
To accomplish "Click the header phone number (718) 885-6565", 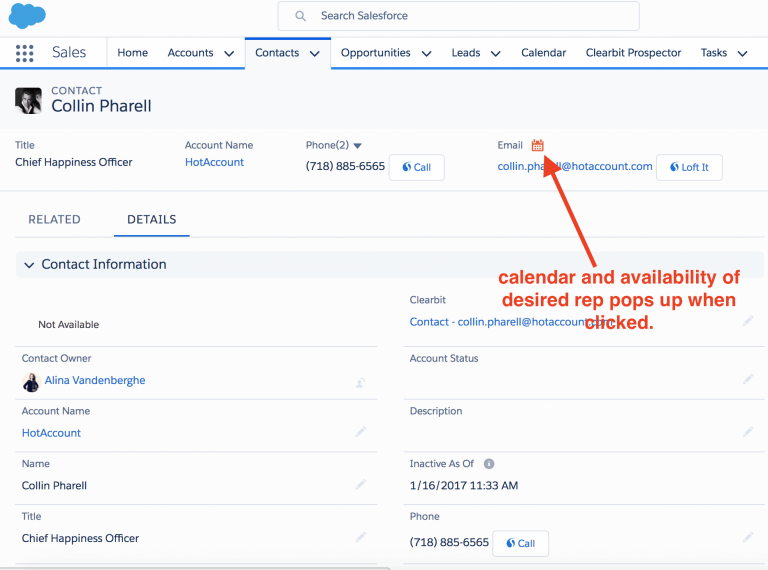I will 345,166.
